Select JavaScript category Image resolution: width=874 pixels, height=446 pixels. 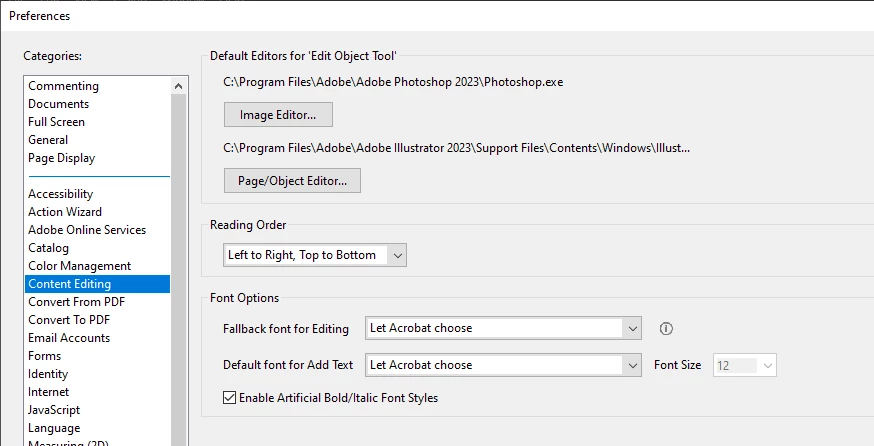(x=54, y=410)
